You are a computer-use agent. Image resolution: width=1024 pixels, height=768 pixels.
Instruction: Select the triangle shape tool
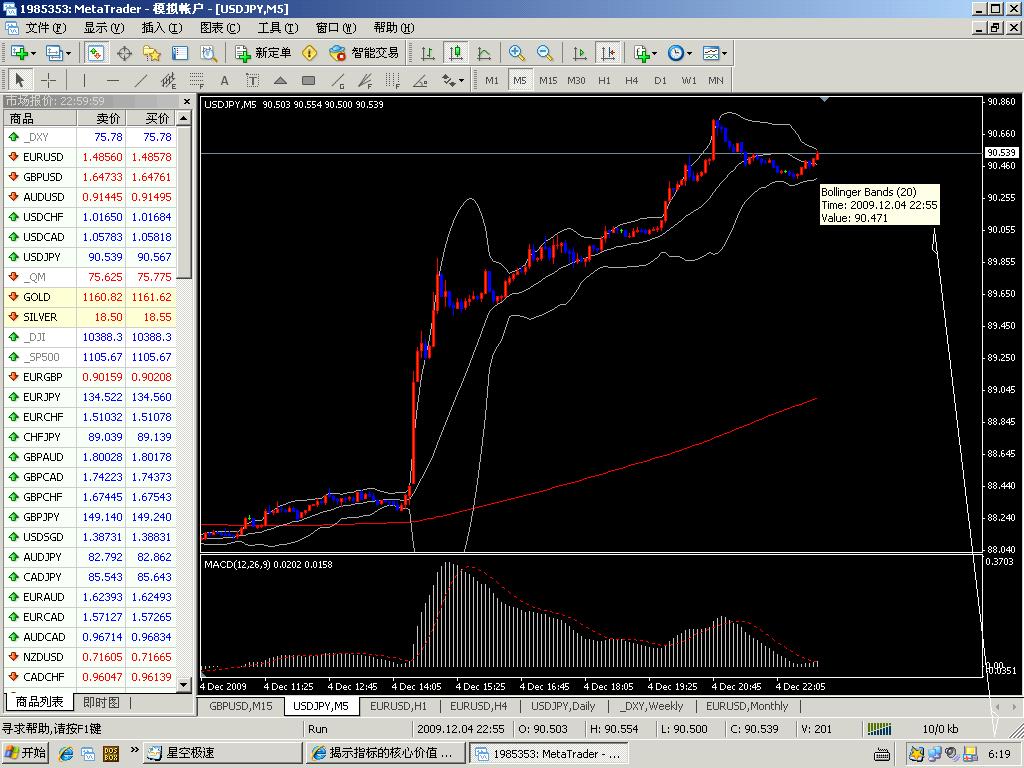point(280,80)
